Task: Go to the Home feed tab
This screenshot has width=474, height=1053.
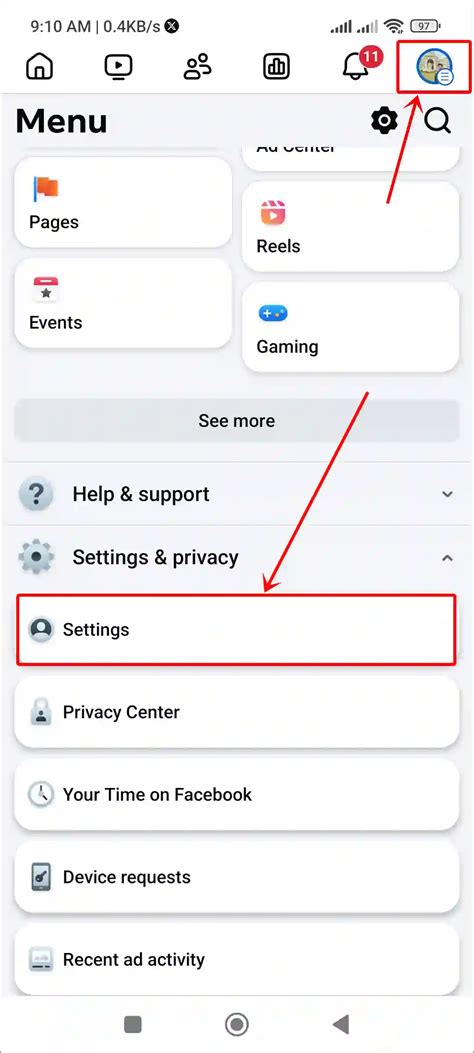Action: (x=39, y=66)
